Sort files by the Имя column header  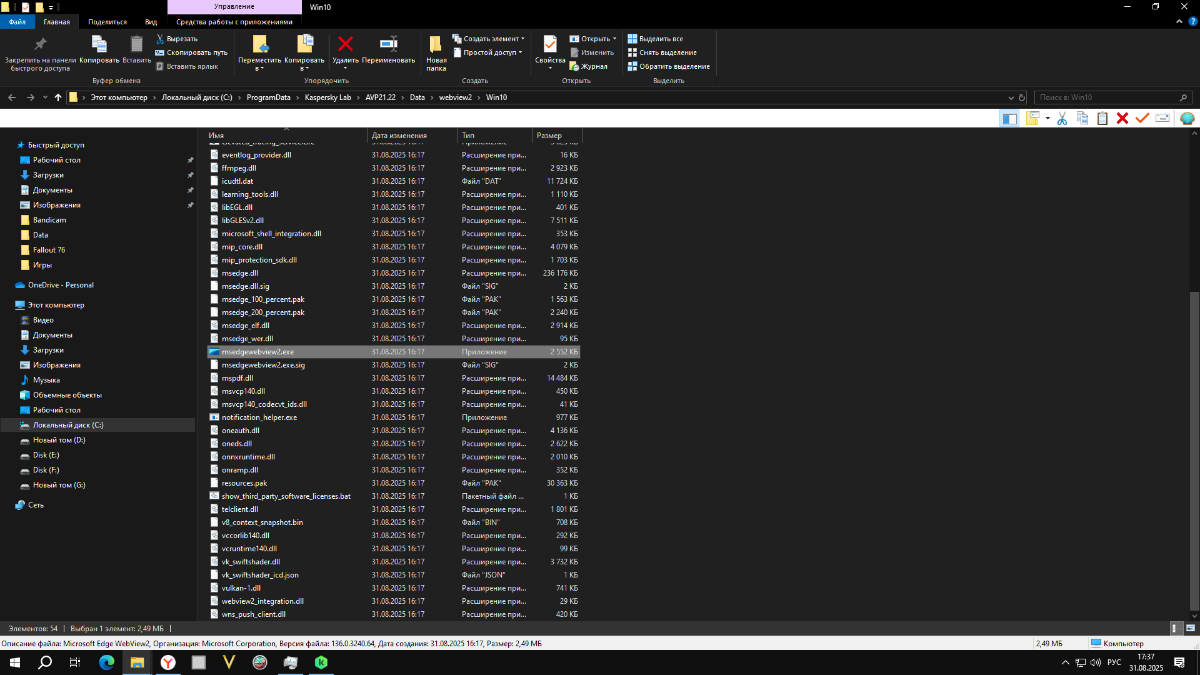(x=286, y=135)
